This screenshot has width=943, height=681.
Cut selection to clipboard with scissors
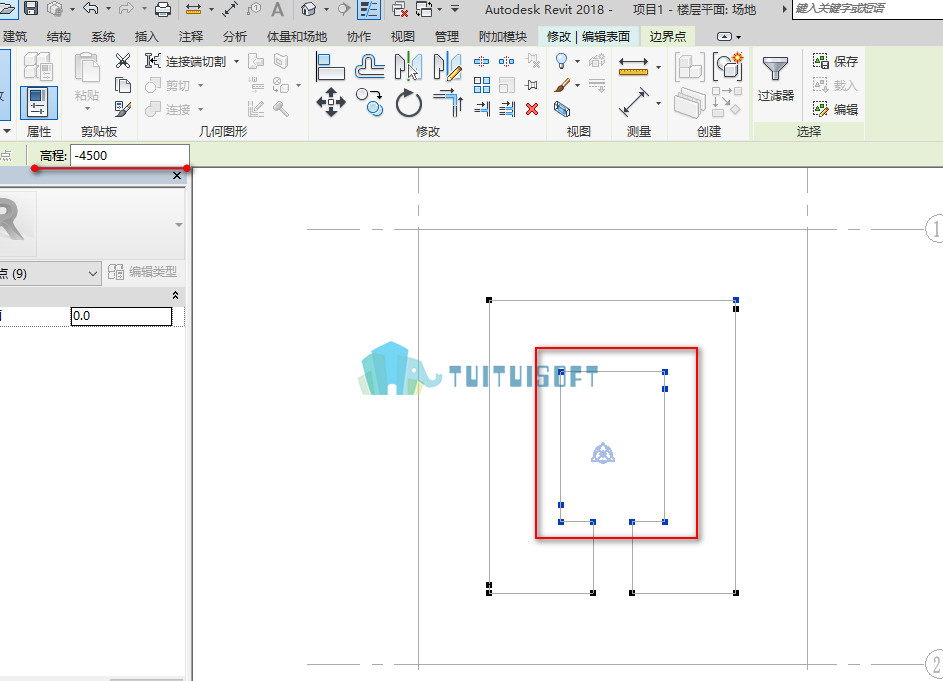coord(123,61)
